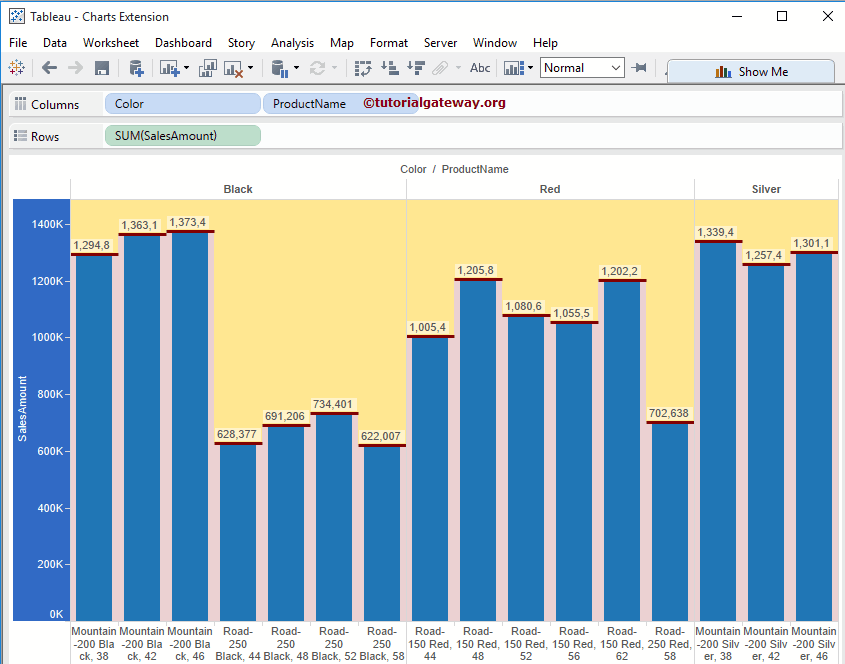Sort bars descending using toolbar icon
This screenshot has width=845, height=664.
[416, 68]
